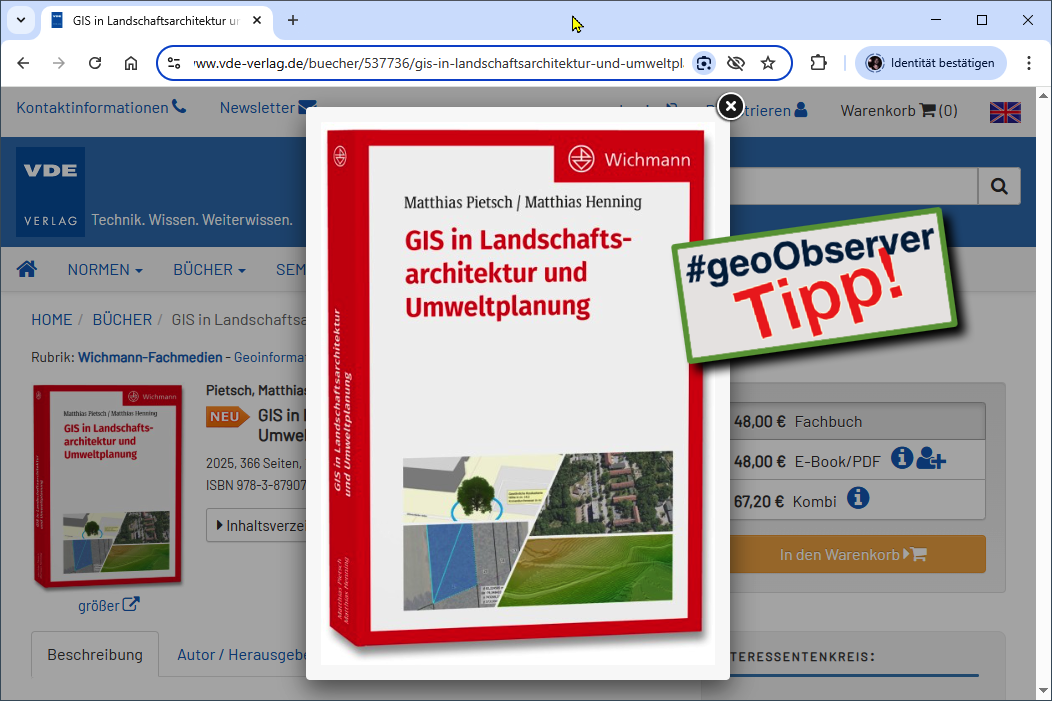Select the Beschreibung tab
The image size is (1052, 701).
coord(95,655)
